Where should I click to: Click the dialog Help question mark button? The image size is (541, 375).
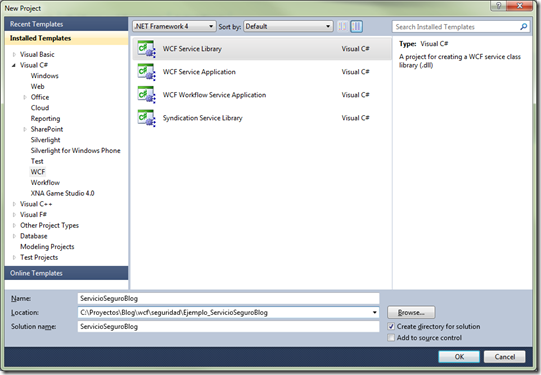tap(499, 6)
